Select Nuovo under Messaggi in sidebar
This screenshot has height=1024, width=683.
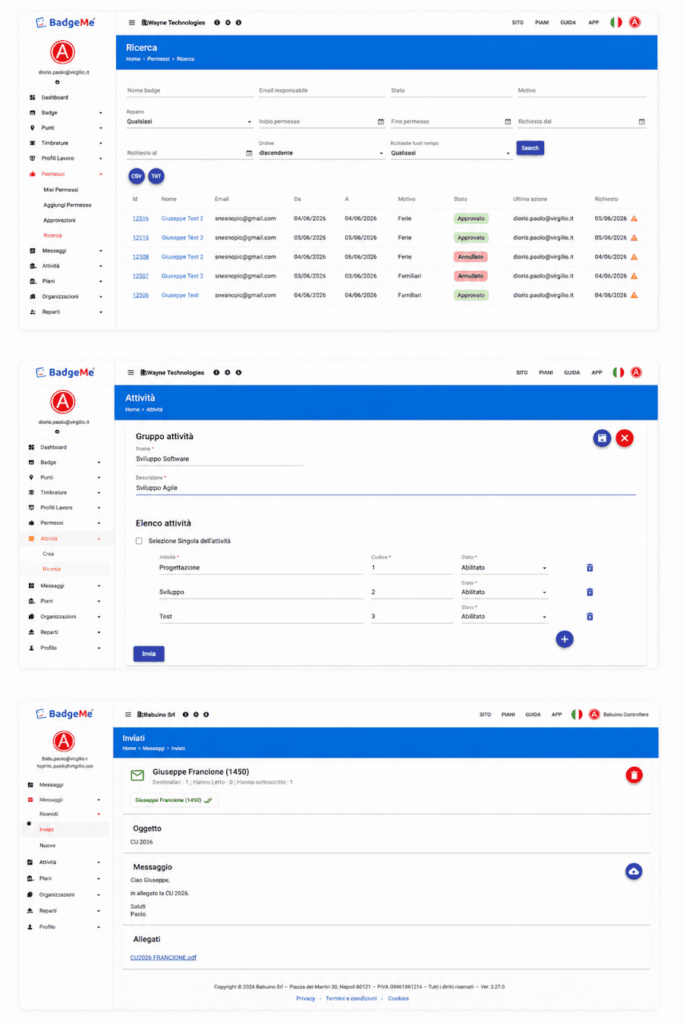coord(47,846)
